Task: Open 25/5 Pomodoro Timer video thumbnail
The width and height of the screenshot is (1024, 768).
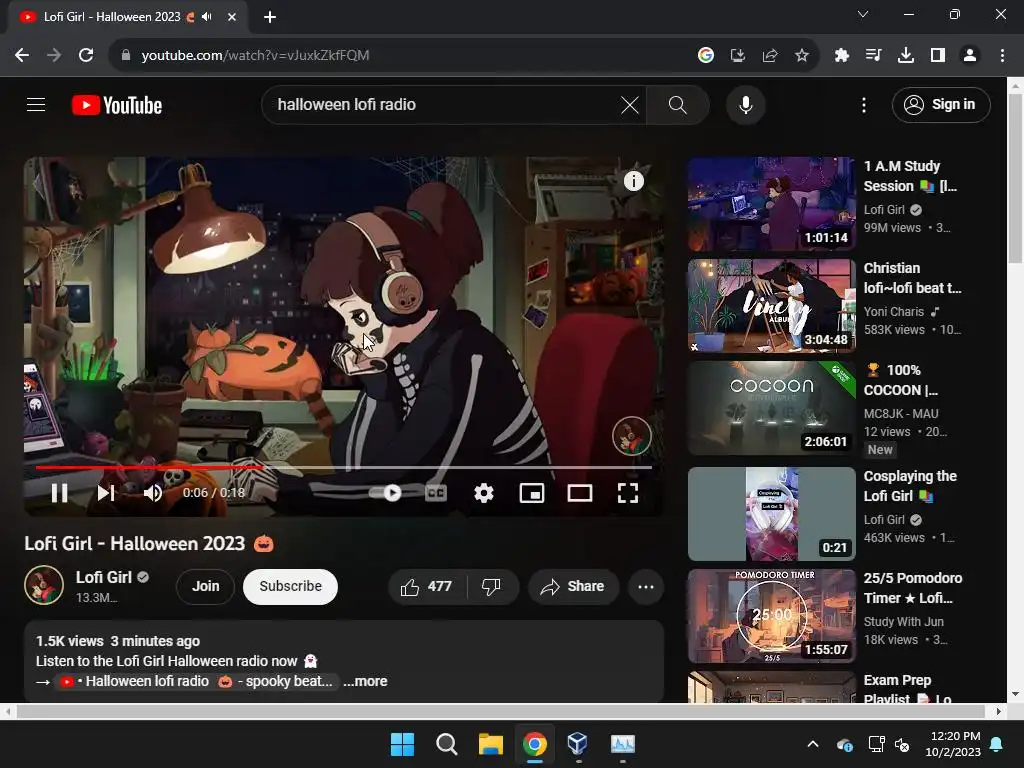Action: tap(771, 616)
